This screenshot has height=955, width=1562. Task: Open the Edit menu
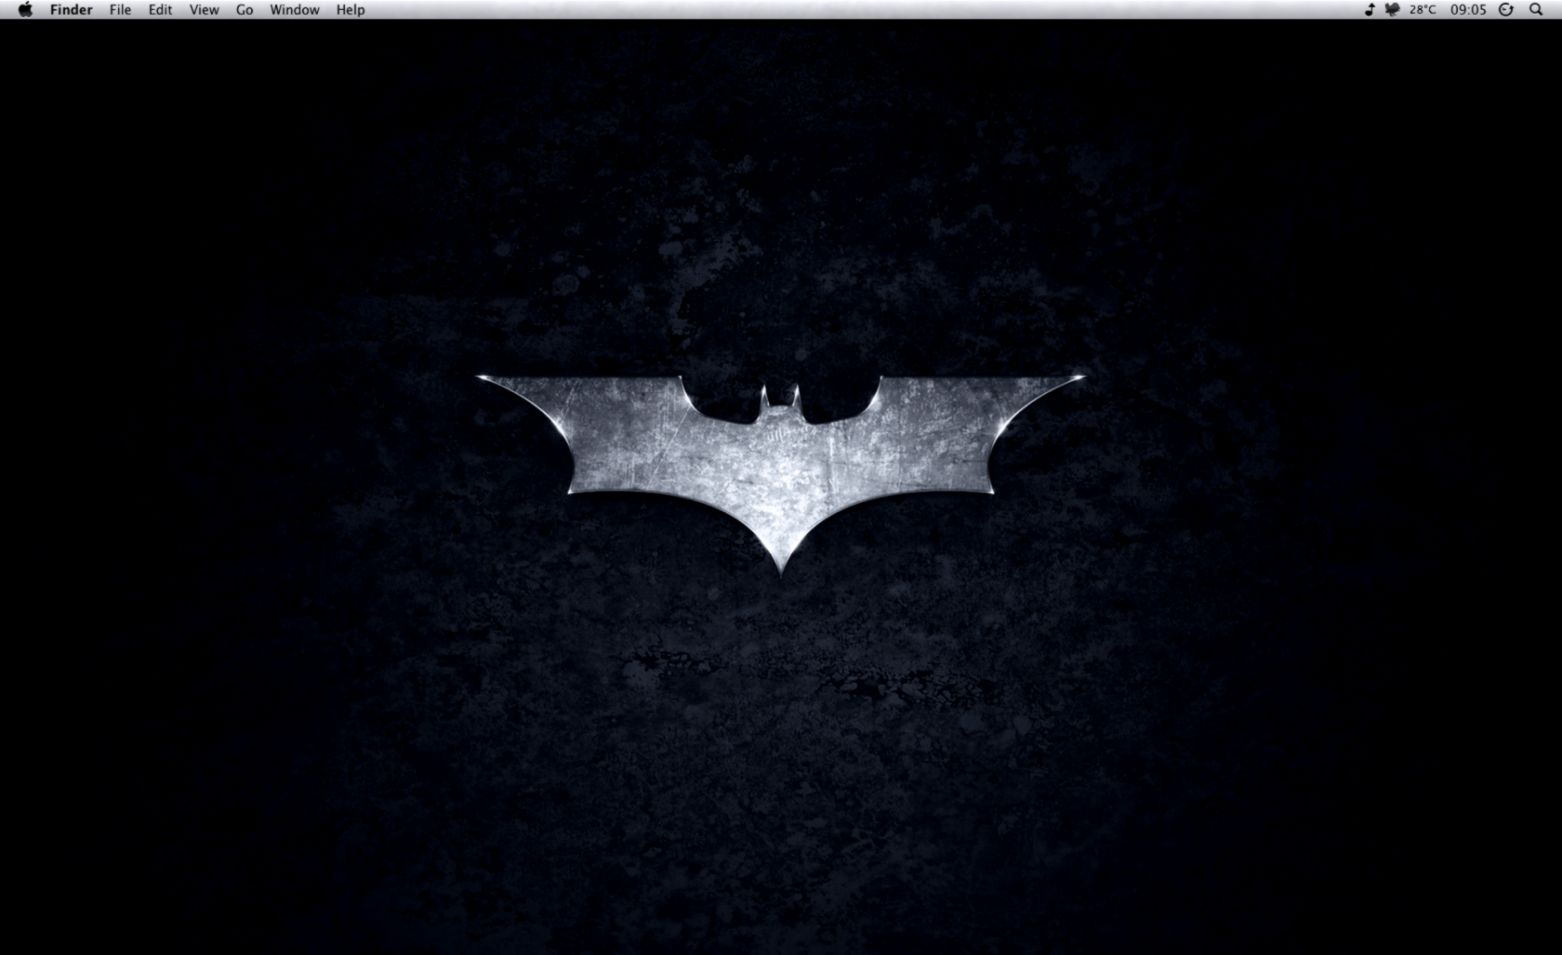159,9
